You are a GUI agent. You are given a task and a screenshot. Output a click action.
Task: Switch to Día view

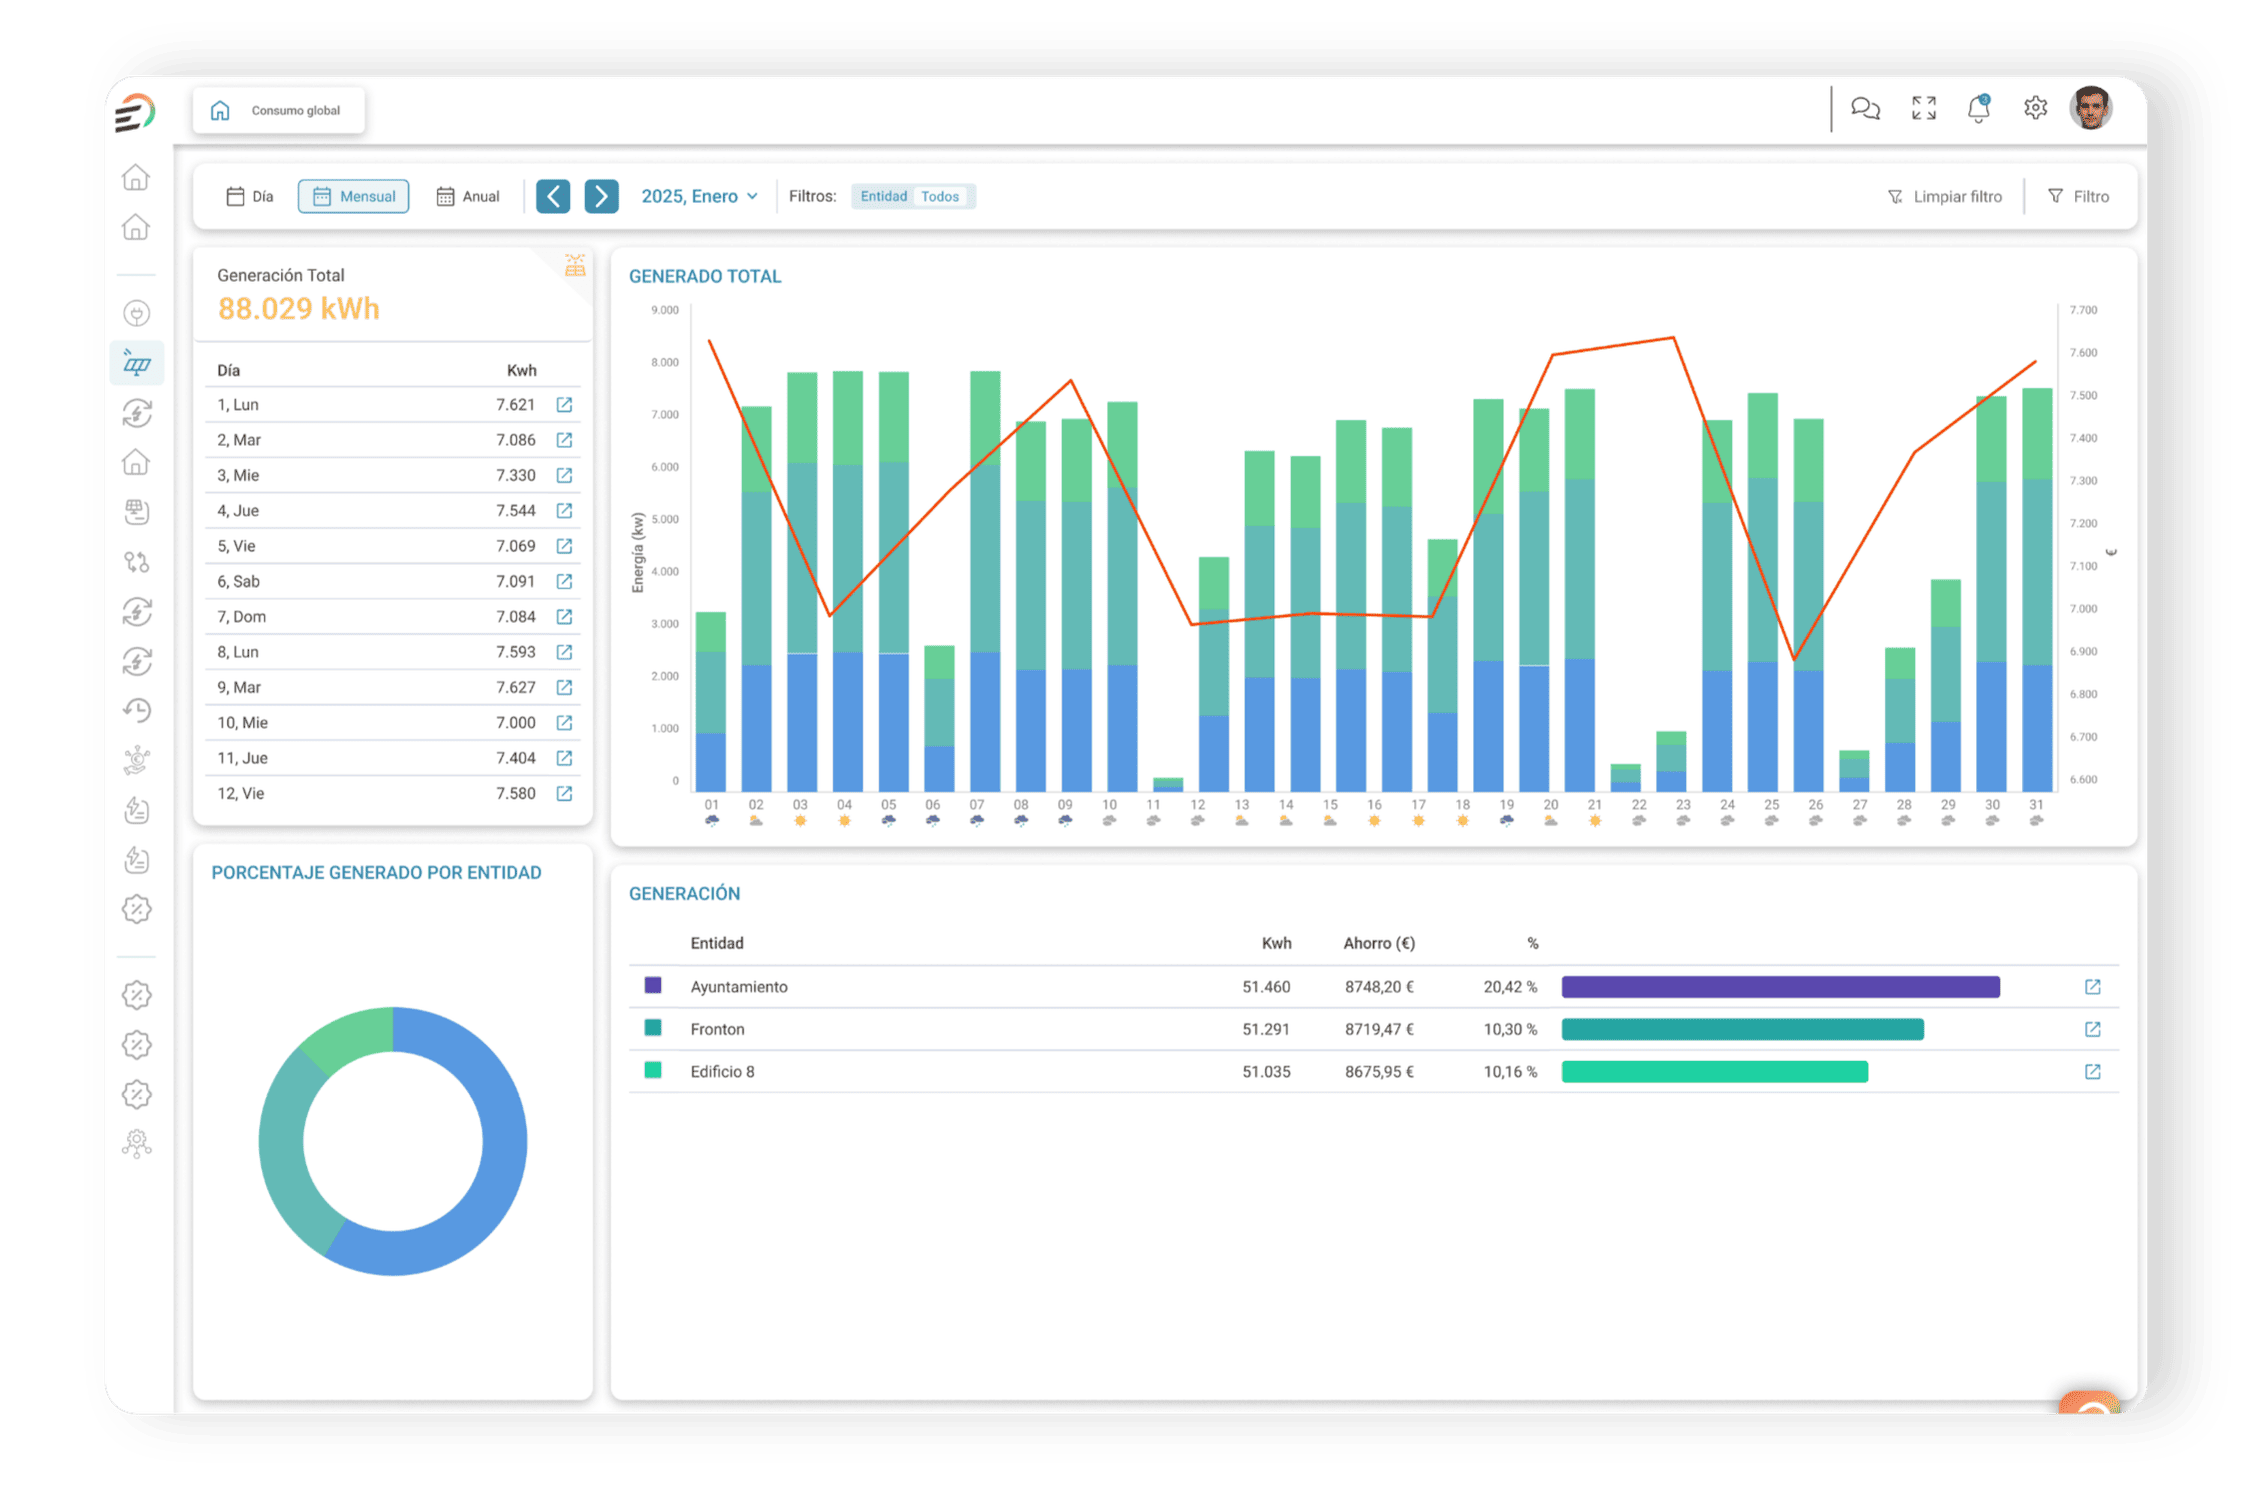(x=250, y=196)
